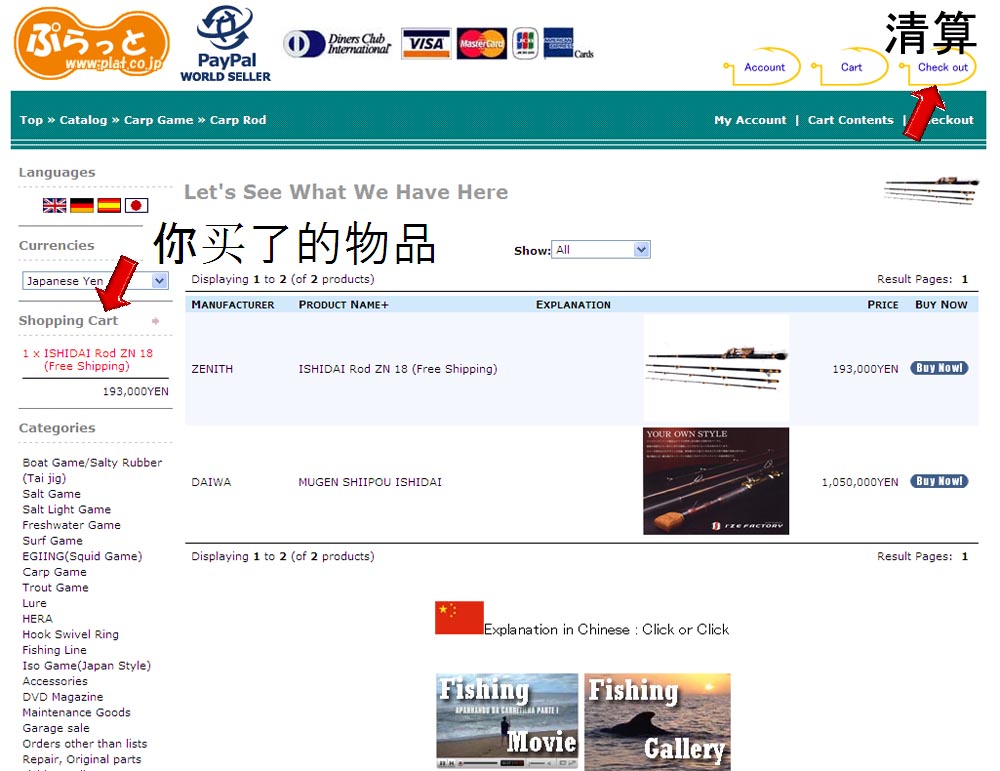Open the Cart hook button
The image size is (1000, 771).
click(850, 67)
